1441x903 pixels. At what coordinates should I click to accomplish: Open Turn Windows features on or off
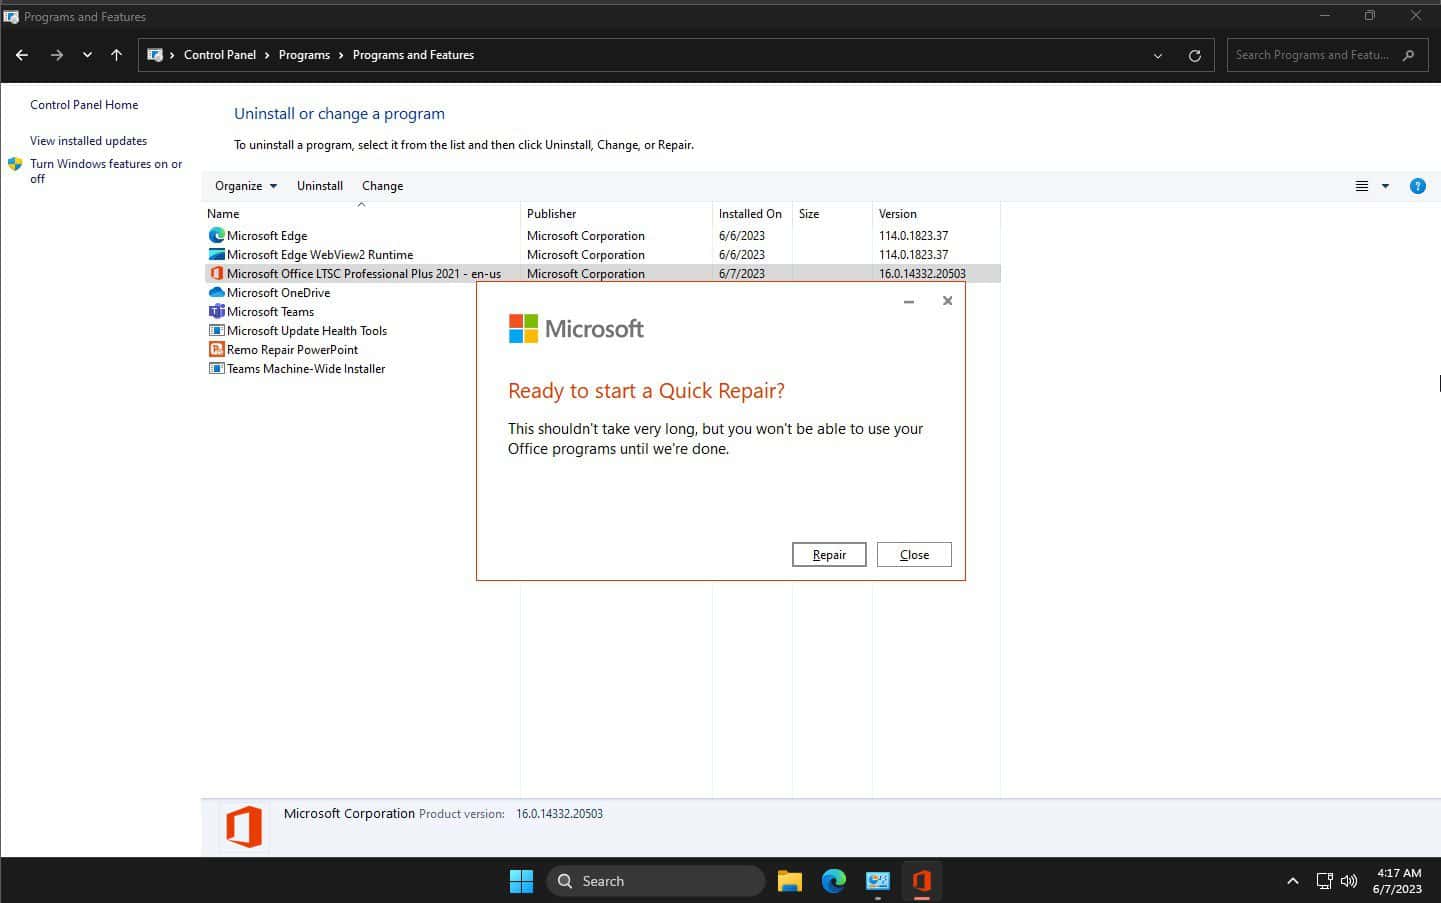tap(106, 171)
